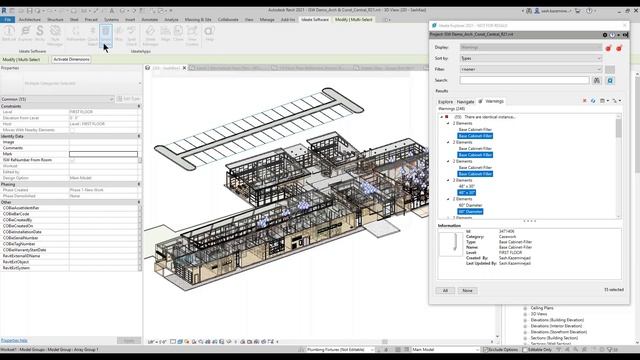Open Ideate Help from the ribbon
The width and height of the screenshot is (640, 360).
coord(209,33)
